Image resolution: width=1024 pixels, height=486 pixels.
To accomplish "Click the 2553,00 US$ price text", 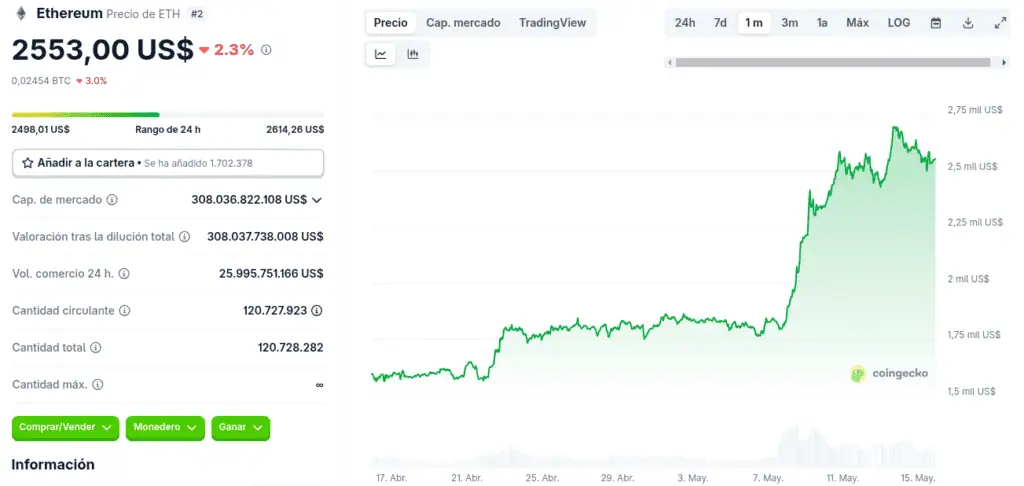I will point(103,50).
